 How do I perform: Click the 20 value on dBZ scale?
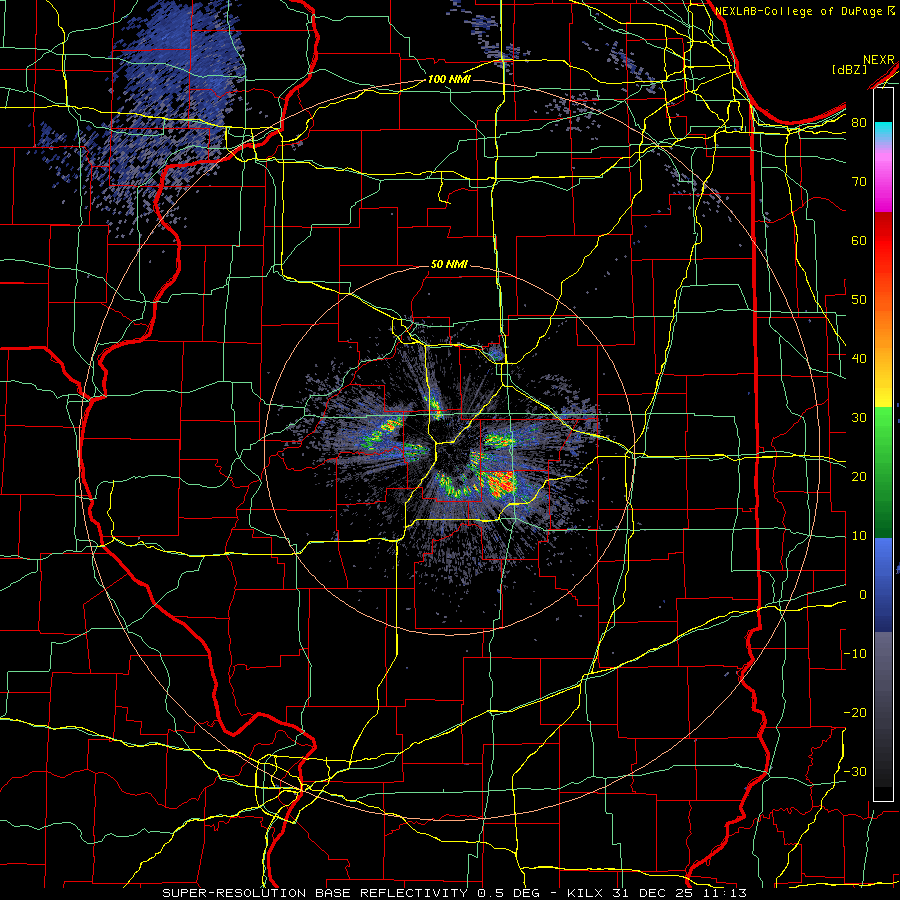coord(859,476)
